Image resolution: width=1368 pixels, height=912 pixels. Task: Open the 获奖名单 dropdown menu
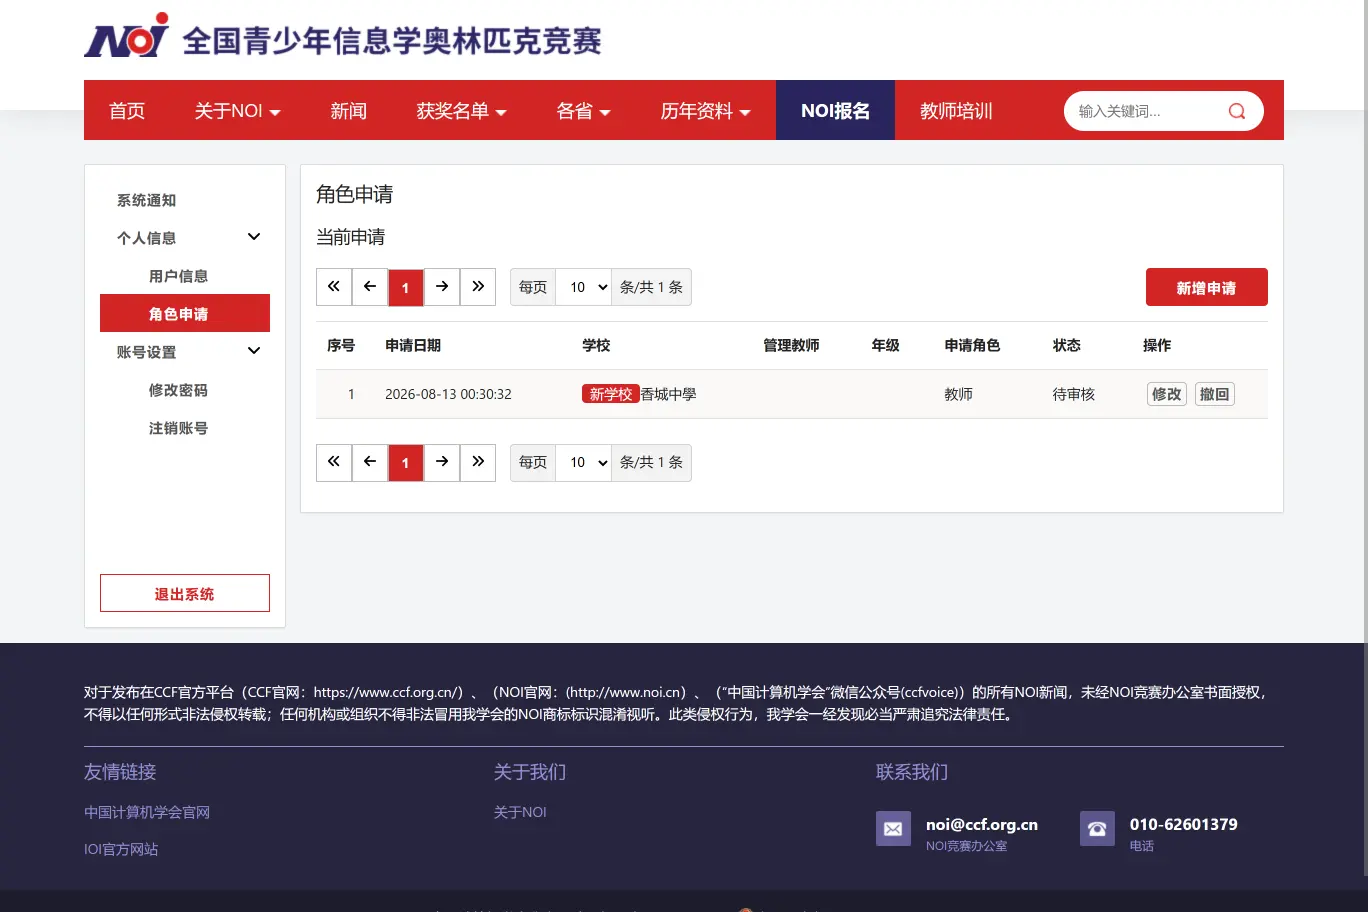click(x=461, y=111)
